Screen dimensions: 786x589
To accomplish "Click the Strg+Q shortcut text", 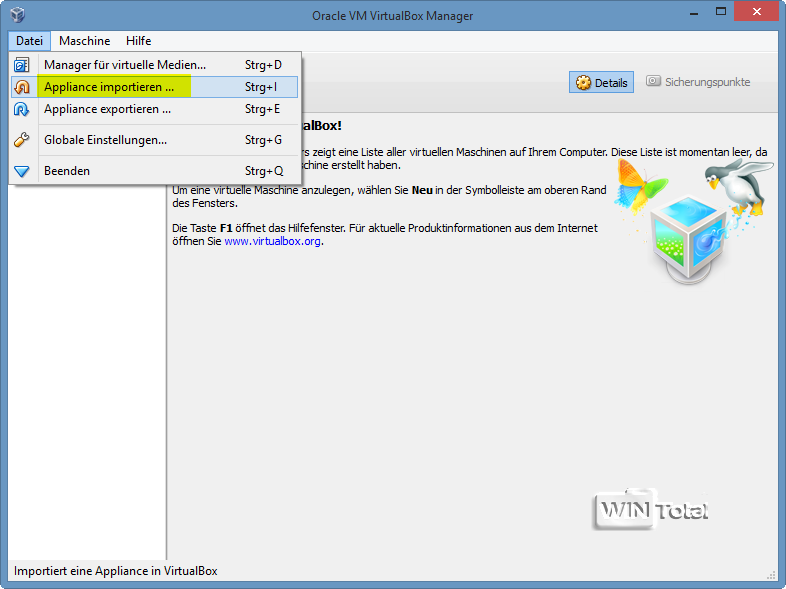I will (264, 171).
